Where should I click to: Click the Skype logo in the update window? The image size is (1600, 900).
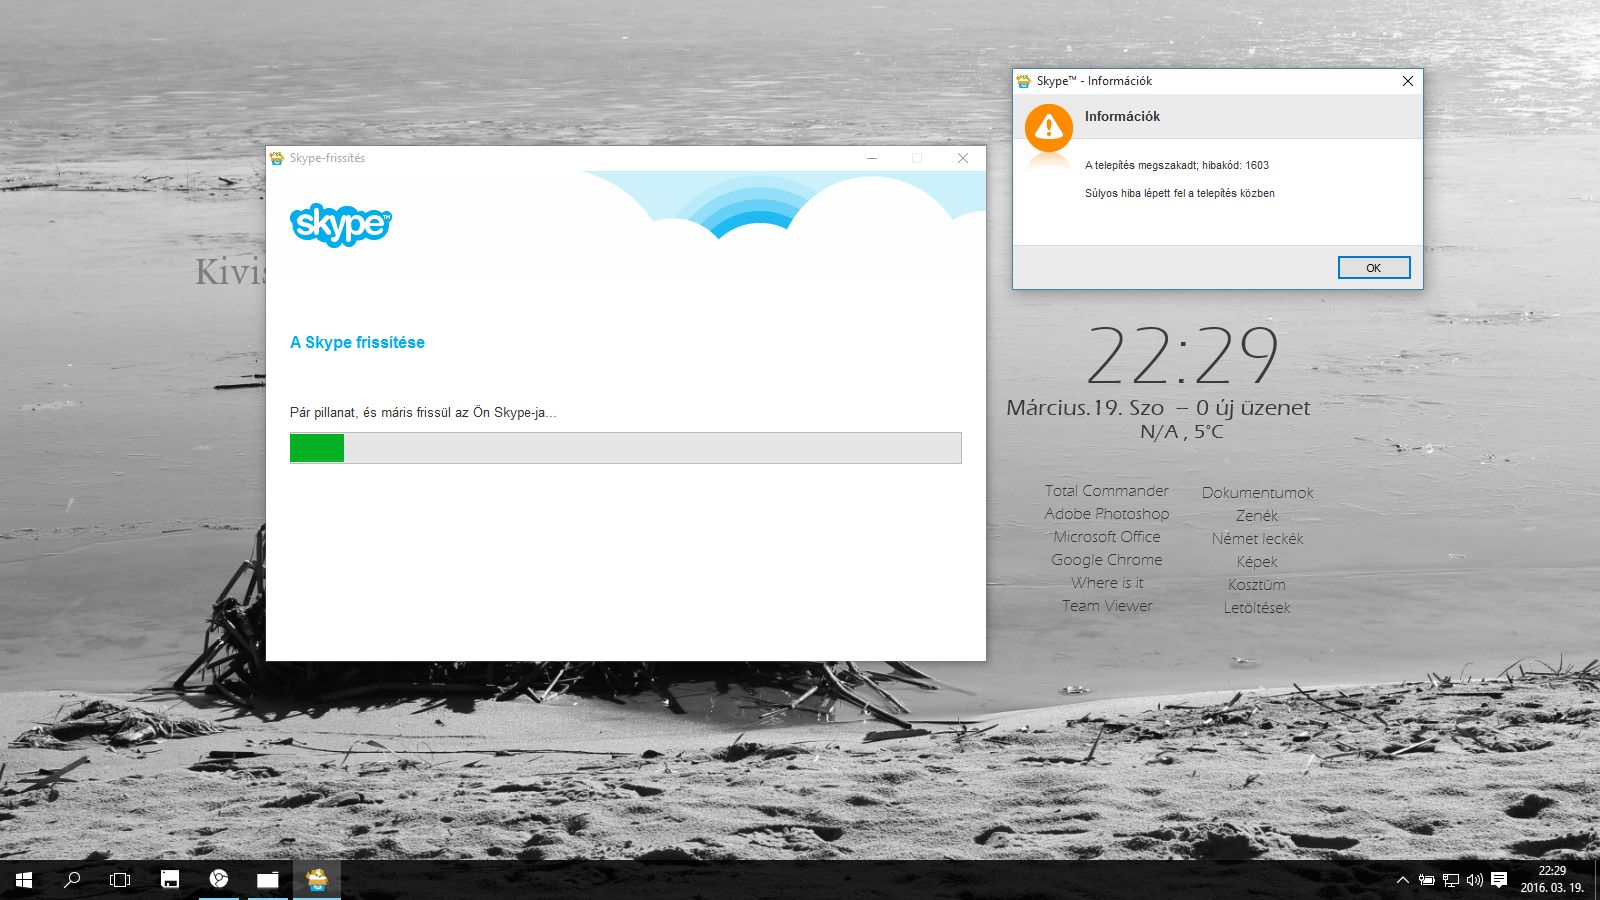(x=340, y=225)
